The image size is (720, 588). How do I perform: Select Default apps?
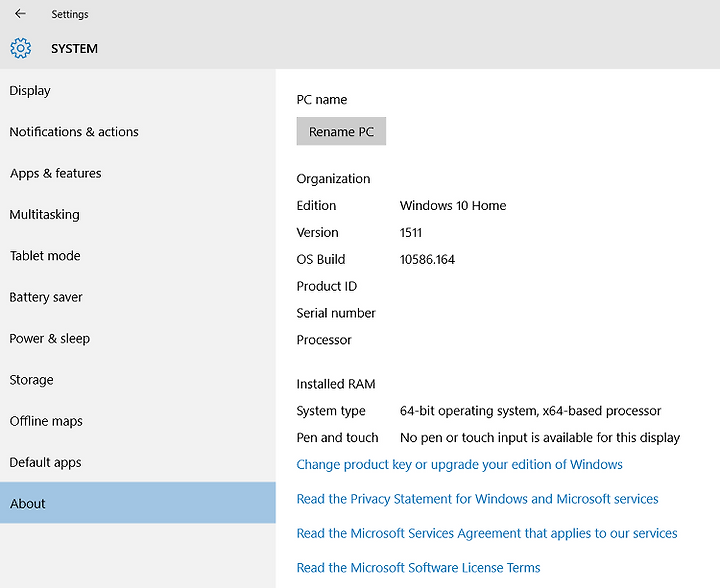pos(138,462)
